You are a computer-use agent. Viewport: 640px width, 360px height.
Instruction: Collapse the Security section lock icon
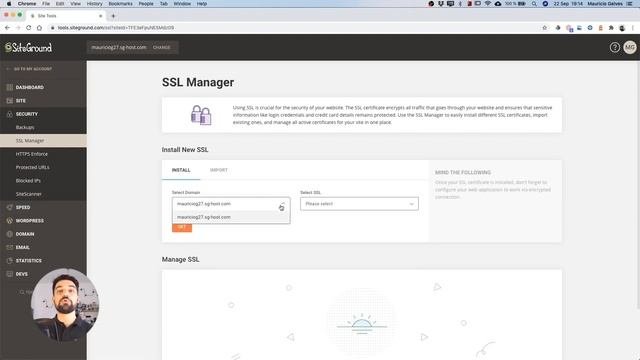pyautogui.click(x=10, y=114)
